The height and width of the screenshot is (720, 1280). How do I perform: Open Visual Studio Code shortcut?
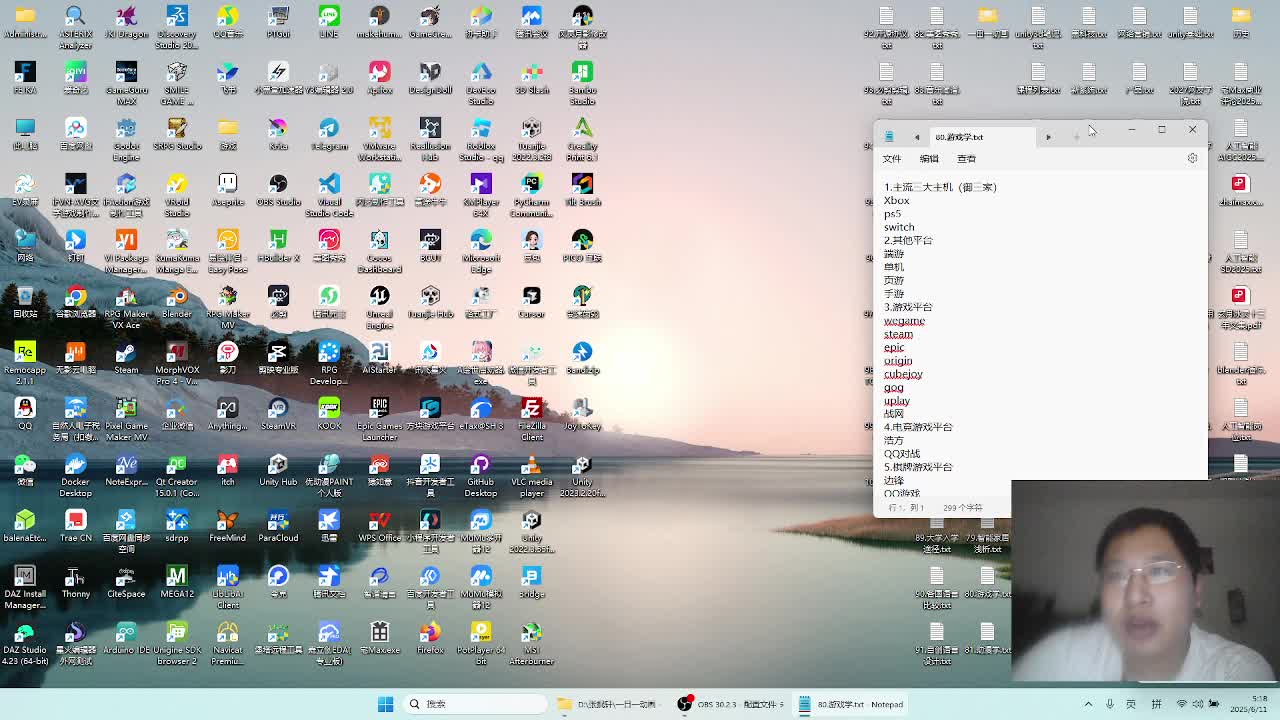click(x=329, y=195)
